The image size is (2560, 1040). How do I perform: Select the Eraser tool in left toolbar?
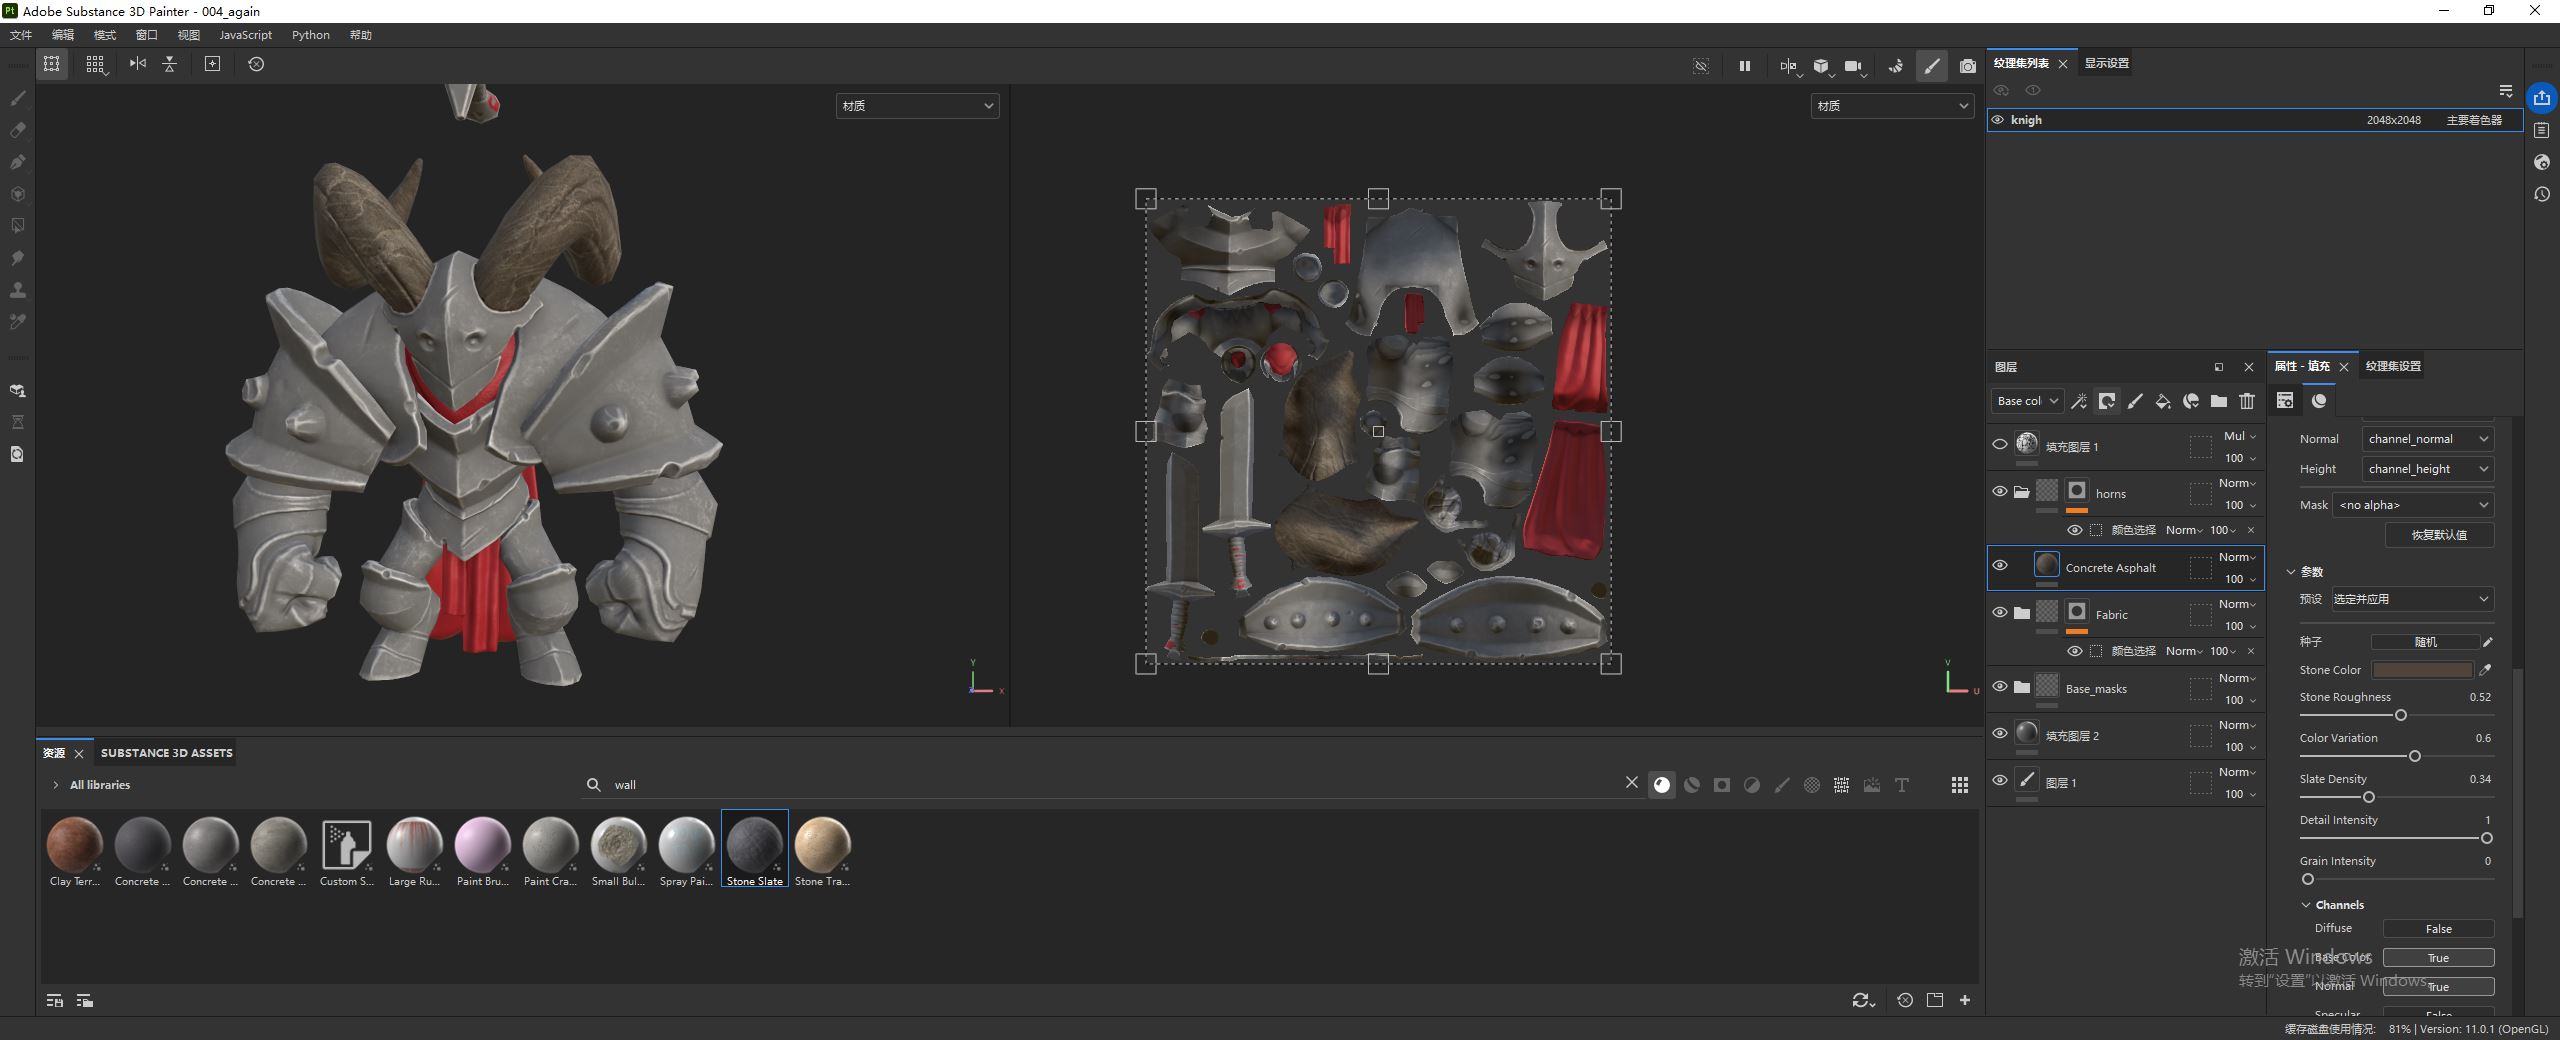click(17, 130)
